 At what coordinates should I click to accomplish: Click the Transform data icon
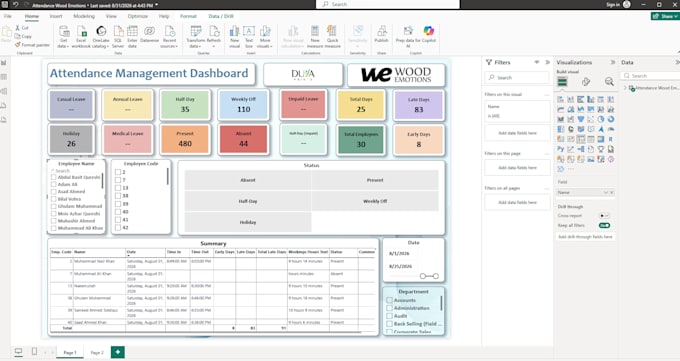point(195,36)
